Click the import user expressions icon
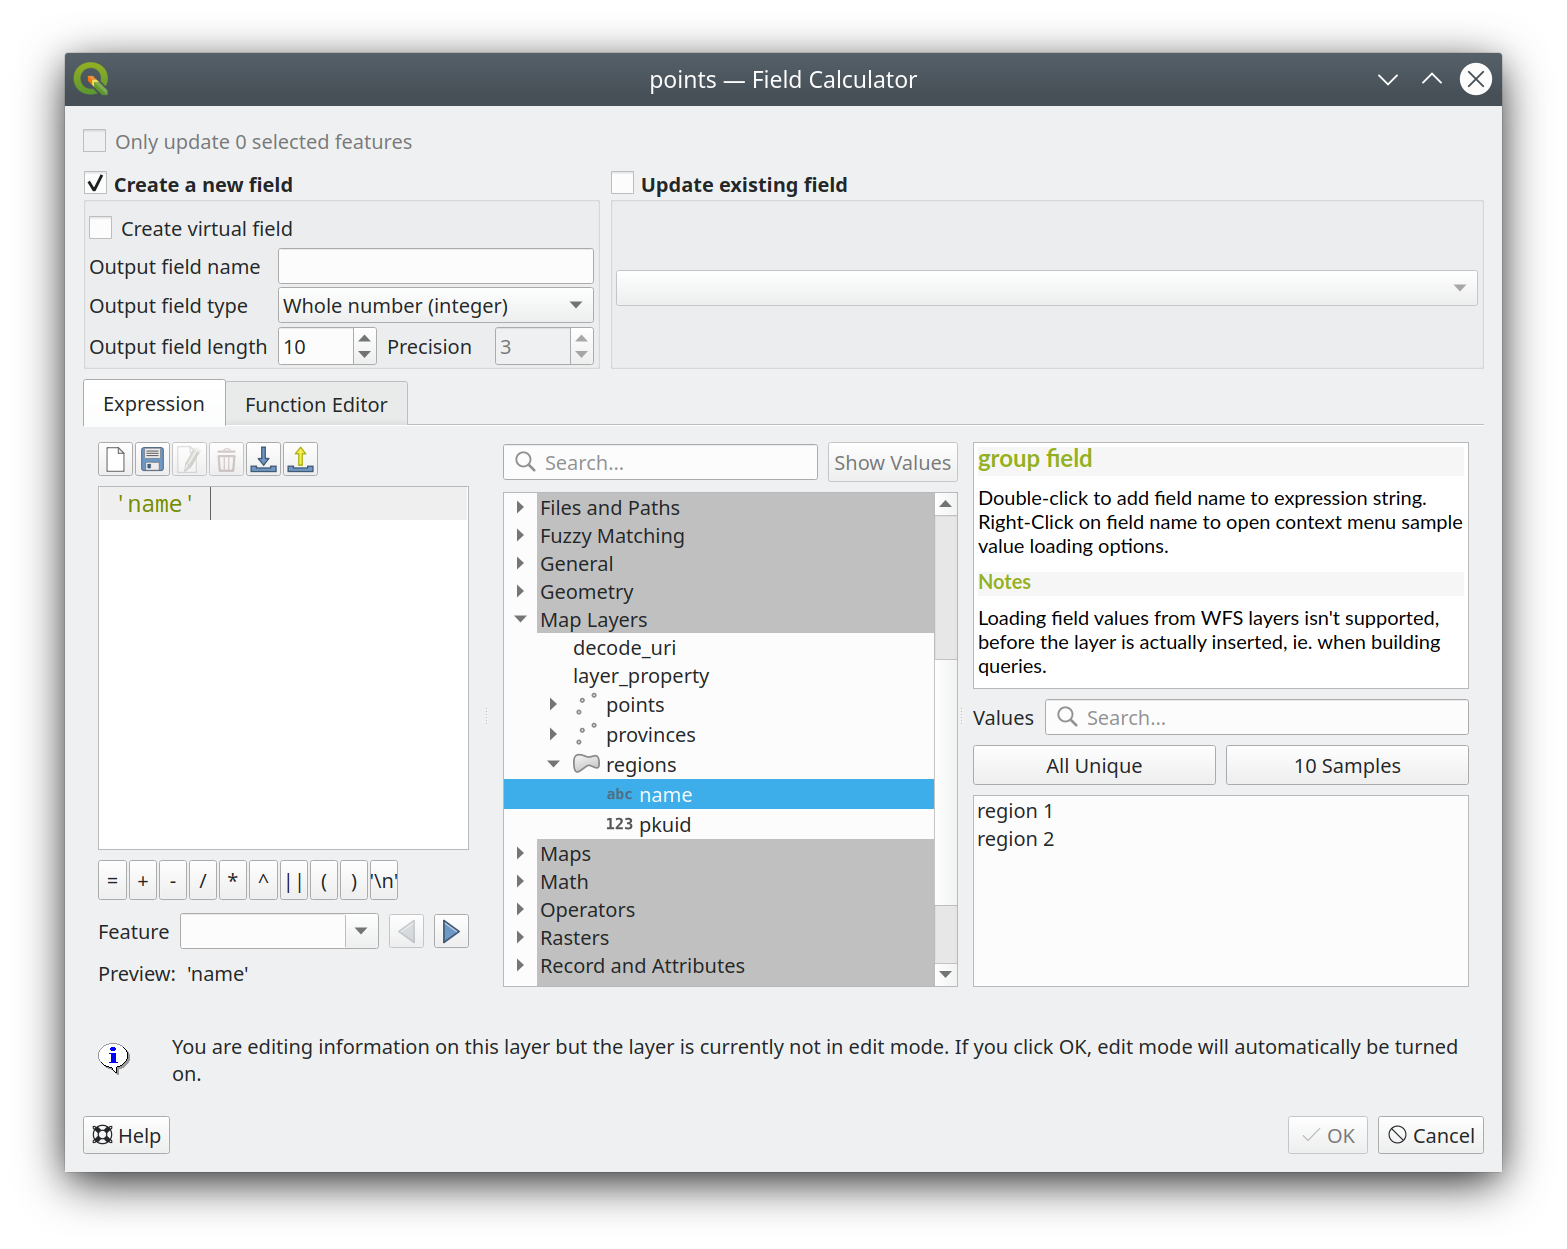The height and width of the screenshot is (1249, 1567). pos(263,460)
